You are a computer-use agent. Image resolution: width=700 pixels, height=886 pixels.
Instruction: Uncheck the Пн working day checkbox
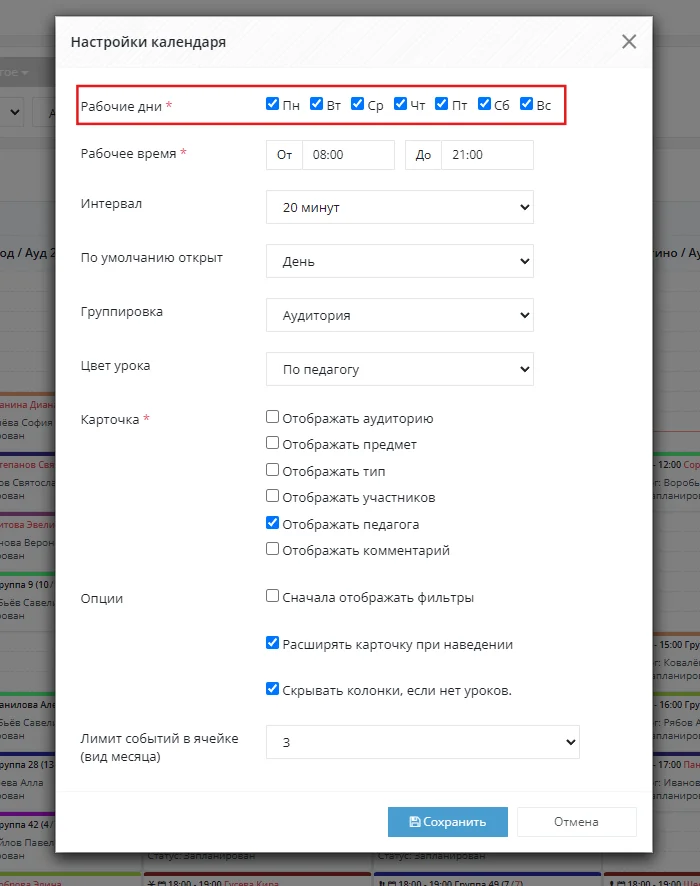[x=272, y=104]
